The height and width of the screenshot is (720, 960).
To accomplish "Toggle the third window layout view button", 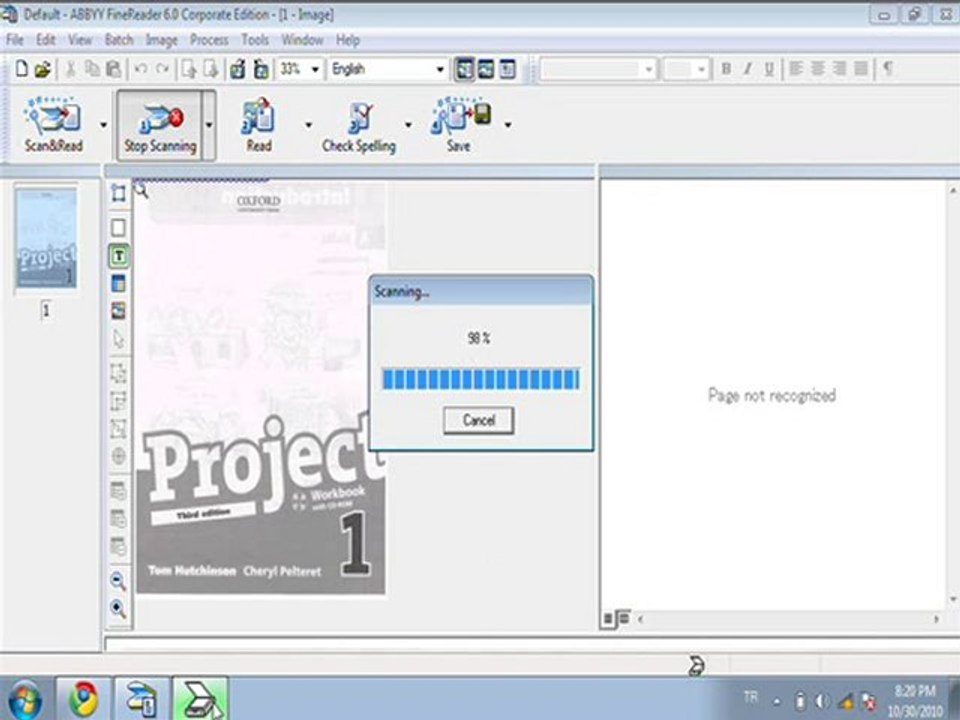I will (x=508, y=69).
